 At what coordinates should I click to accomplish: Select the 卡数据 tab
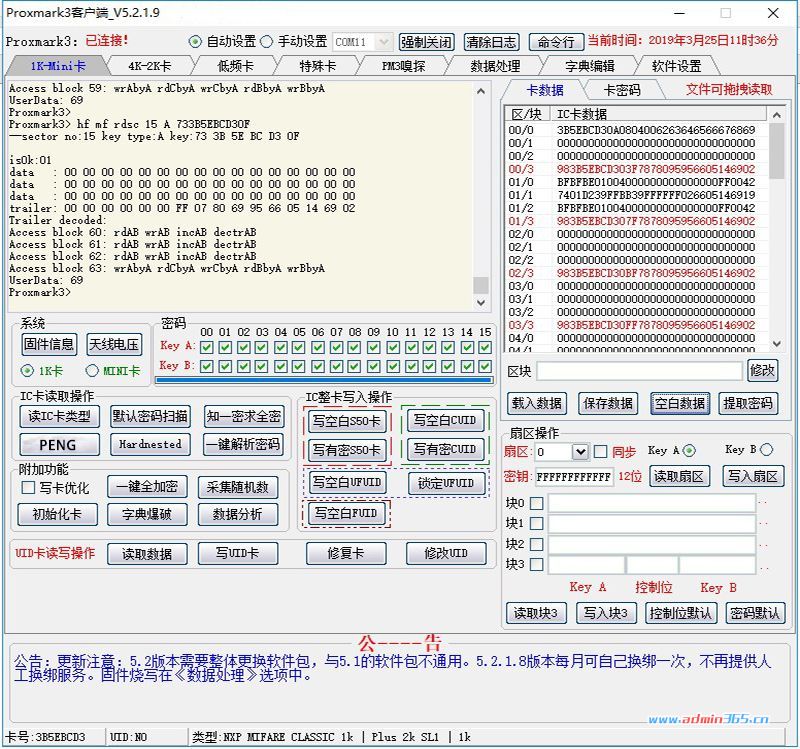545,90
